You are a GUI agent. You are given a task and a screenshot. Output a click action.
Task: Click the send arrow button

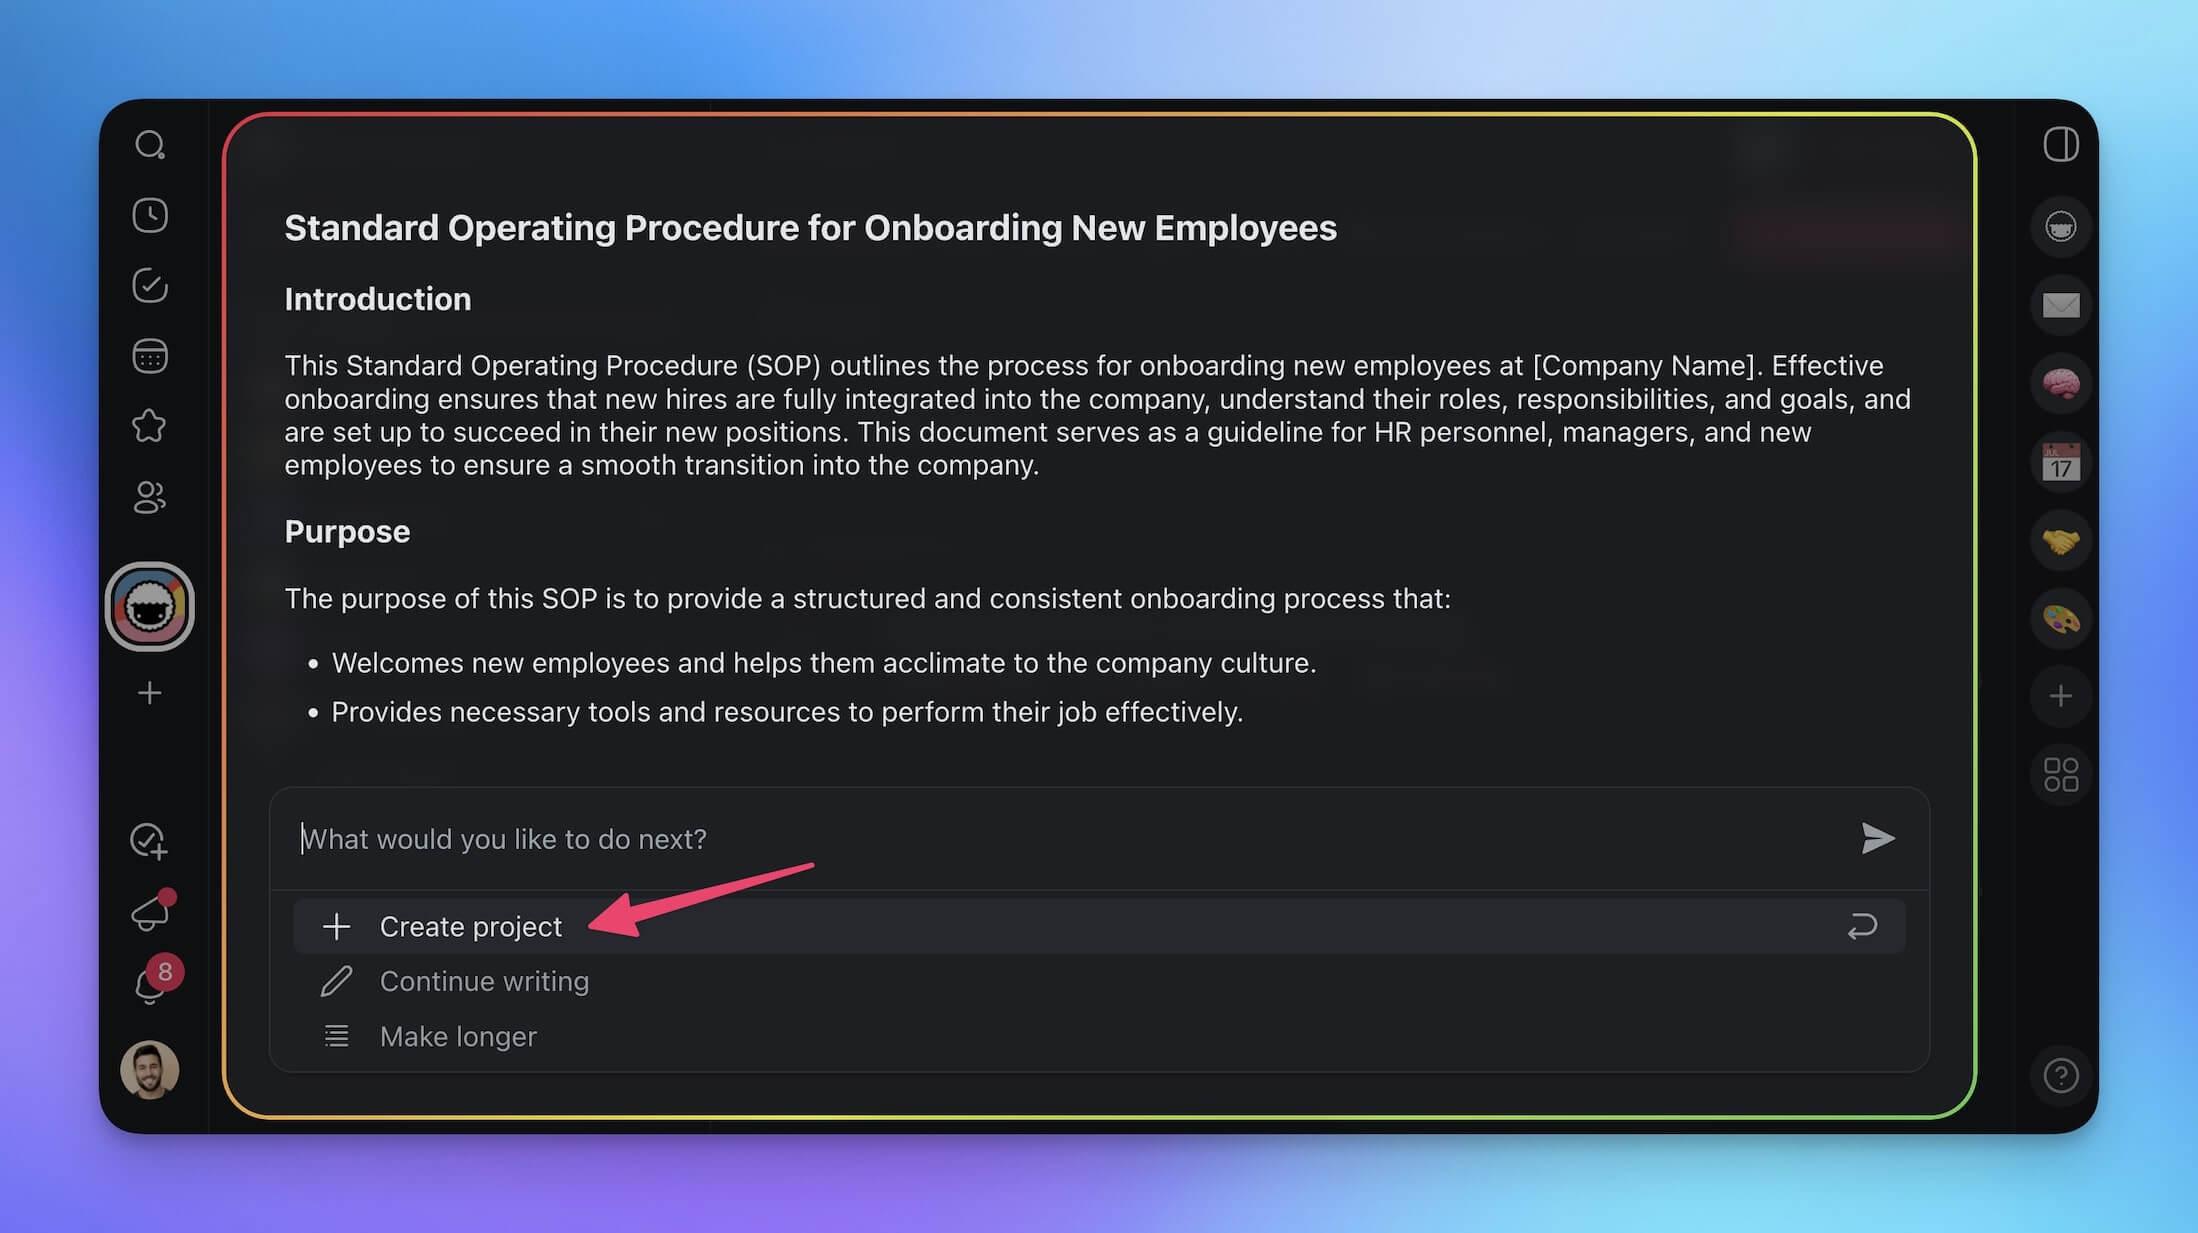[1877, 838]
